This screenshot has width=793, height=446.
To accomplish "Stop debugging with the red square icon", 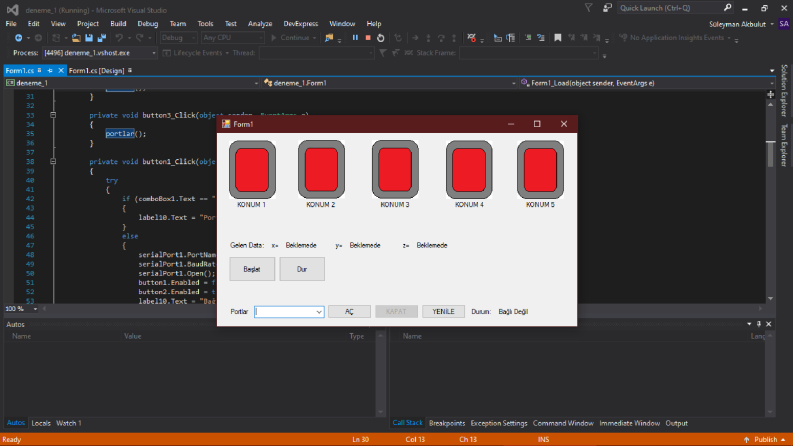I will click(368, 38).
